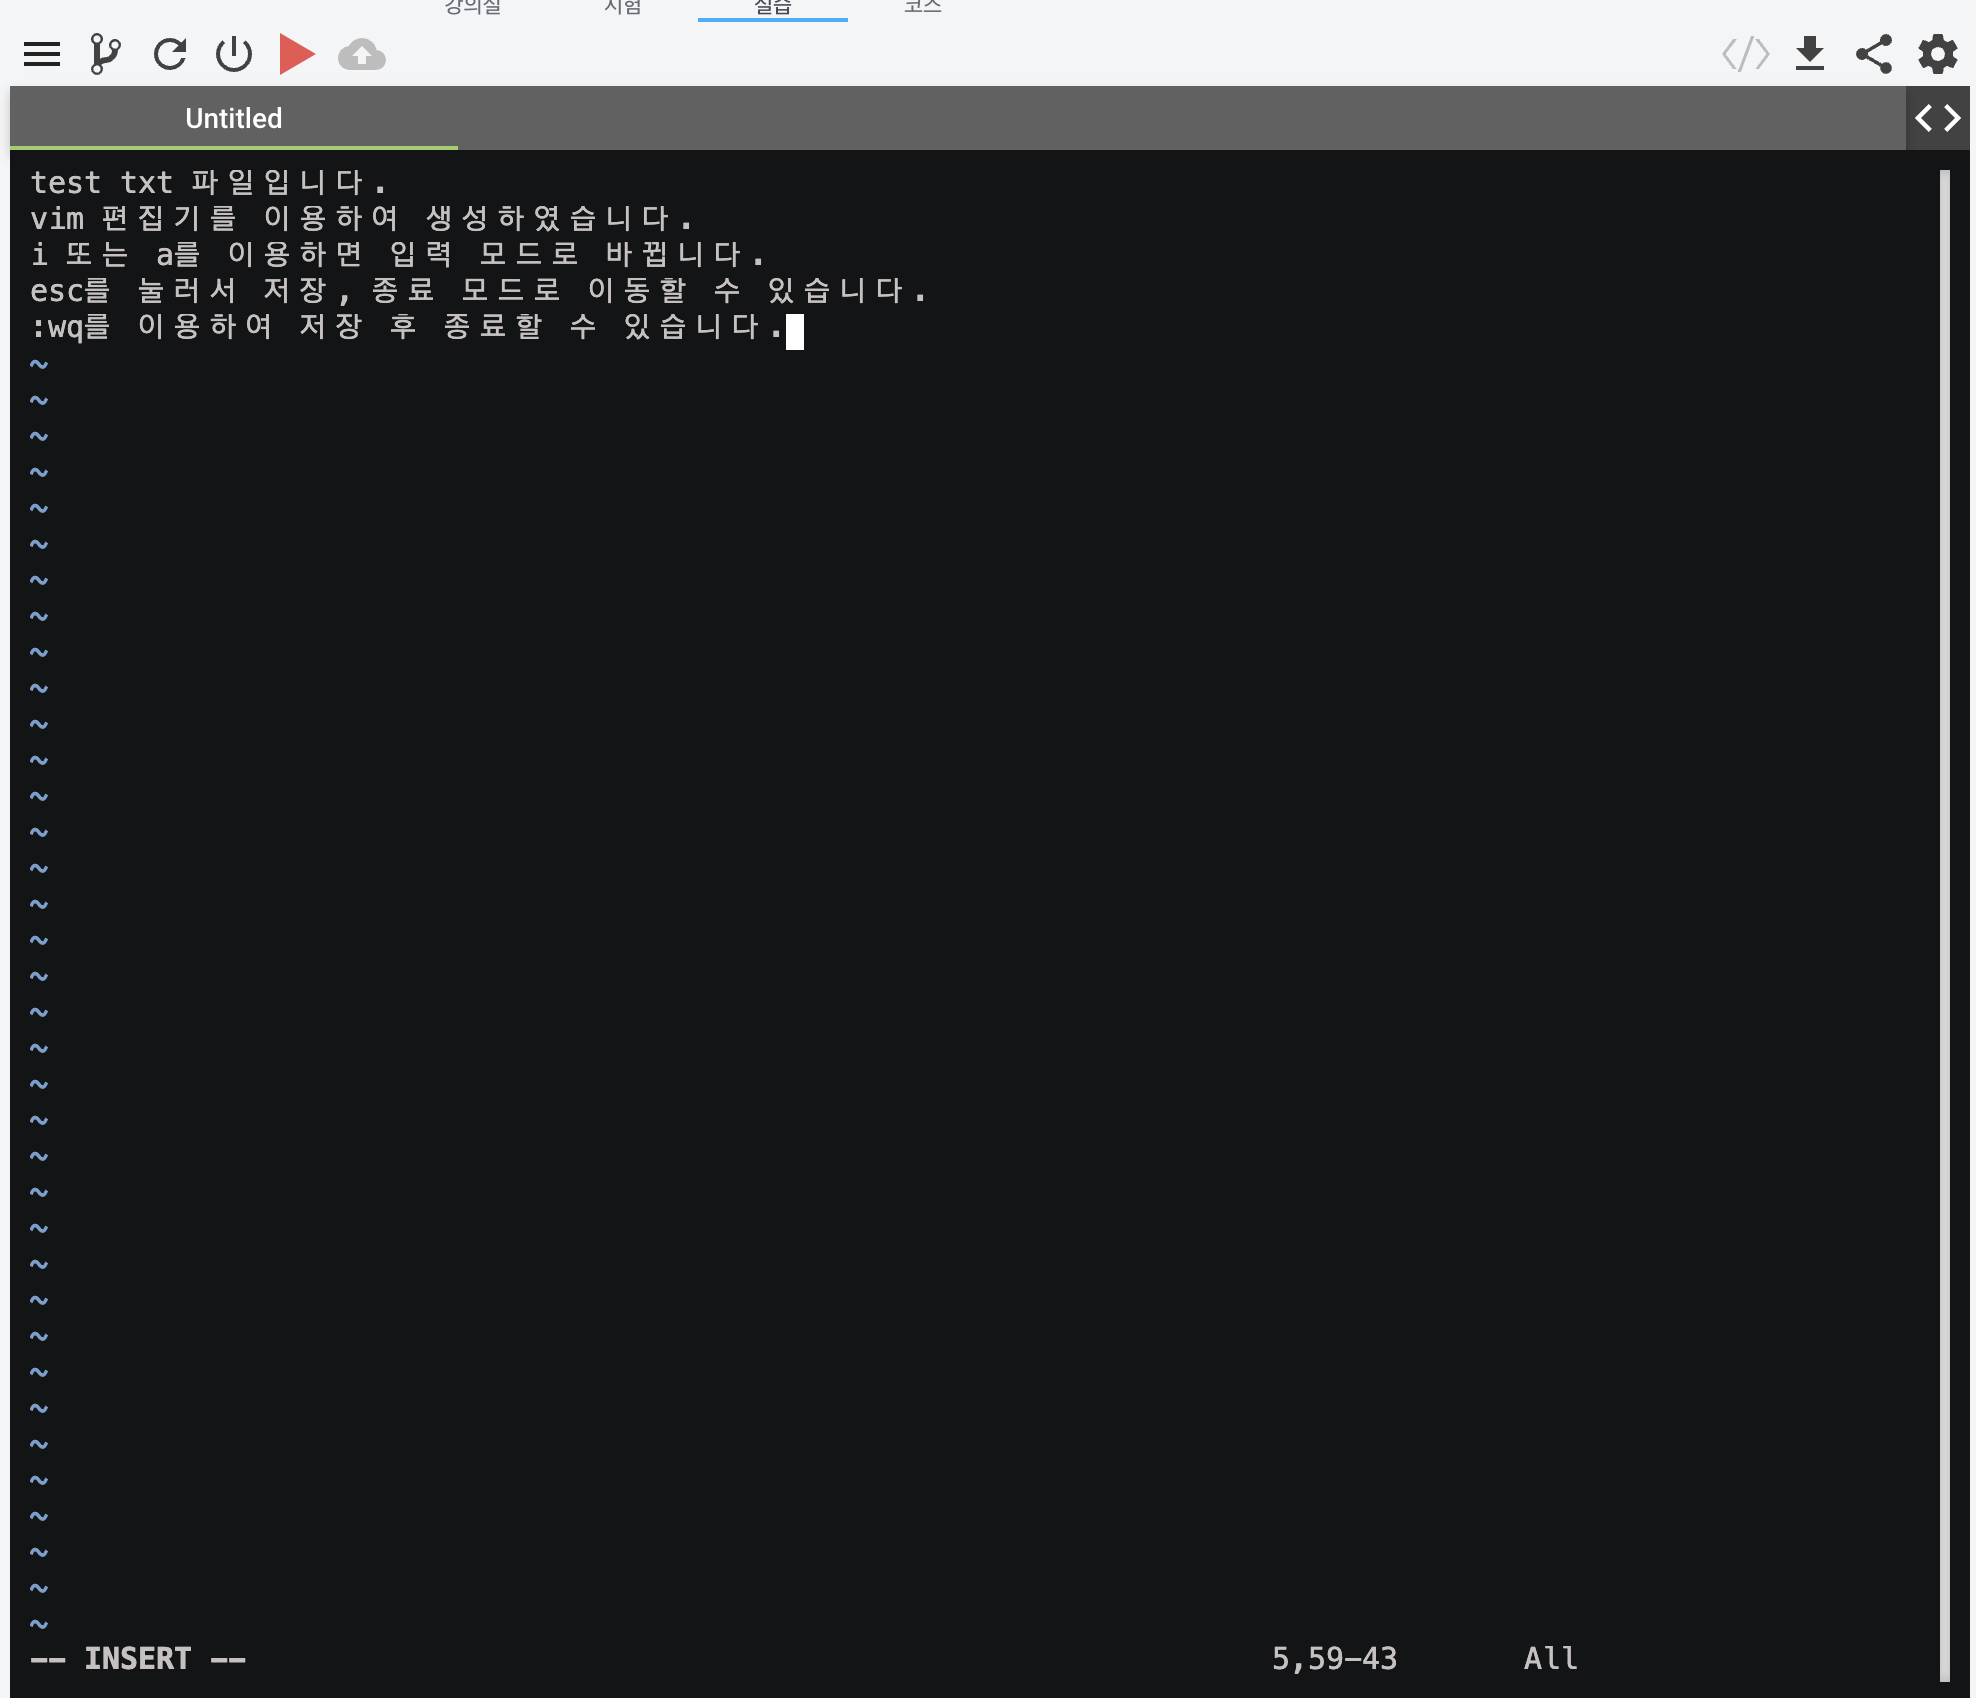Viewport: 1976px width, 1698px height.
Task: Switch to the 코스 tab
Action: [923, 7]
